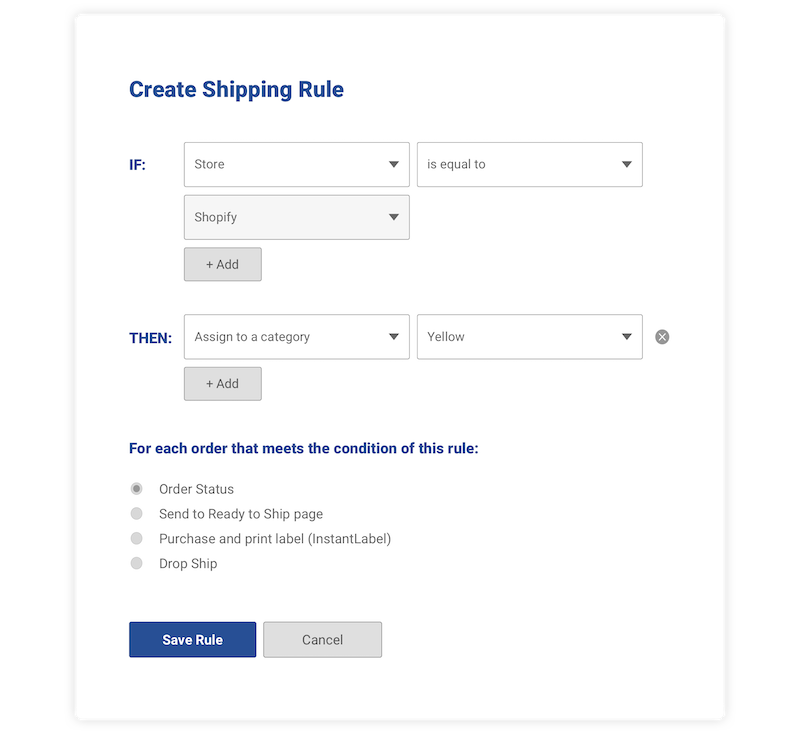This screenshot has height=734, width=800.
Task: Add another IF condition
Action: (x=223, y=265)
